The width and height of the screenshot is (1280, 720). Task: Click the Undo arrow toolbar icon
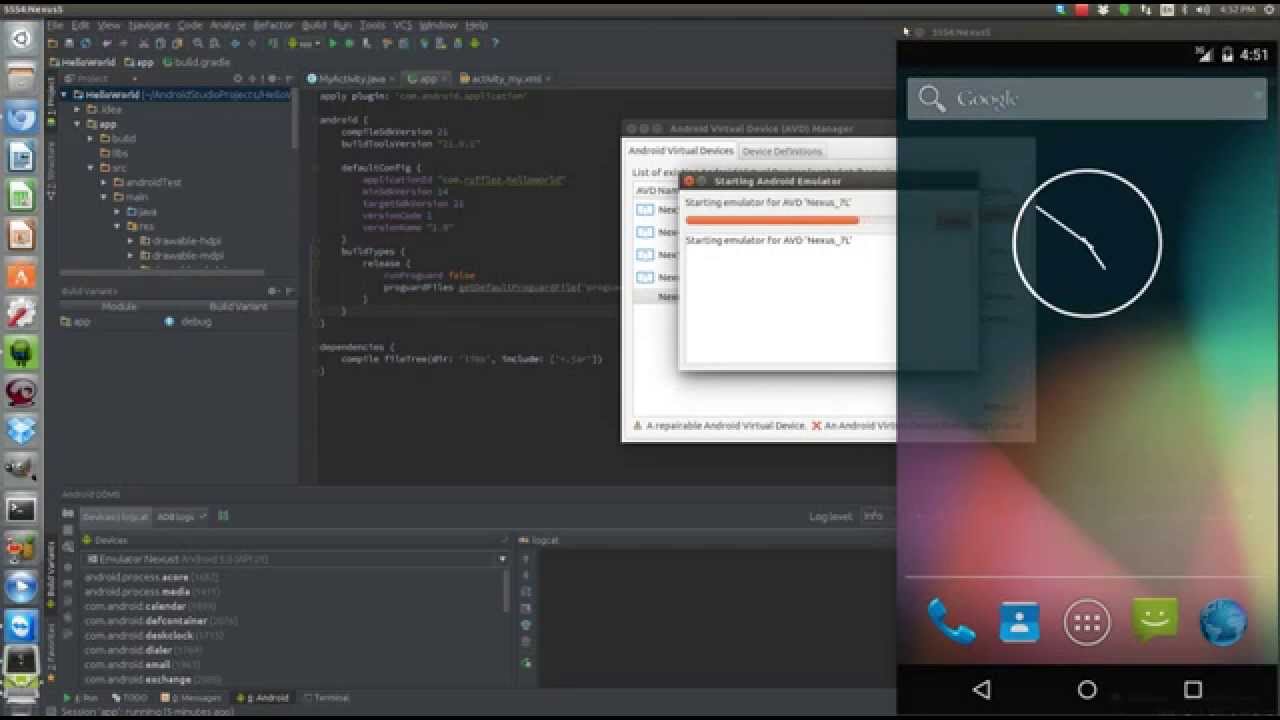(107, 43)
